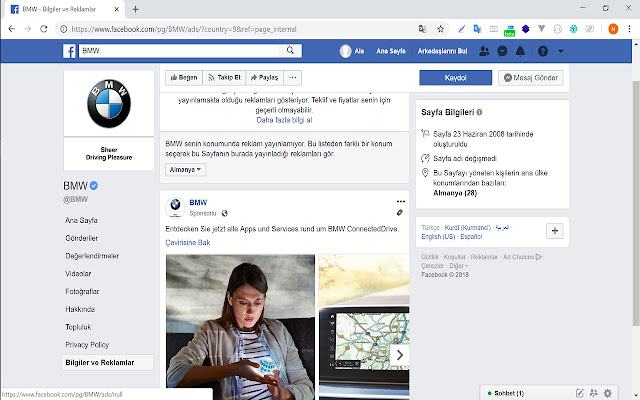The height and width of the screenshot is (400, 640).
Task: Go forward in browser
Action: pos(27,29)
